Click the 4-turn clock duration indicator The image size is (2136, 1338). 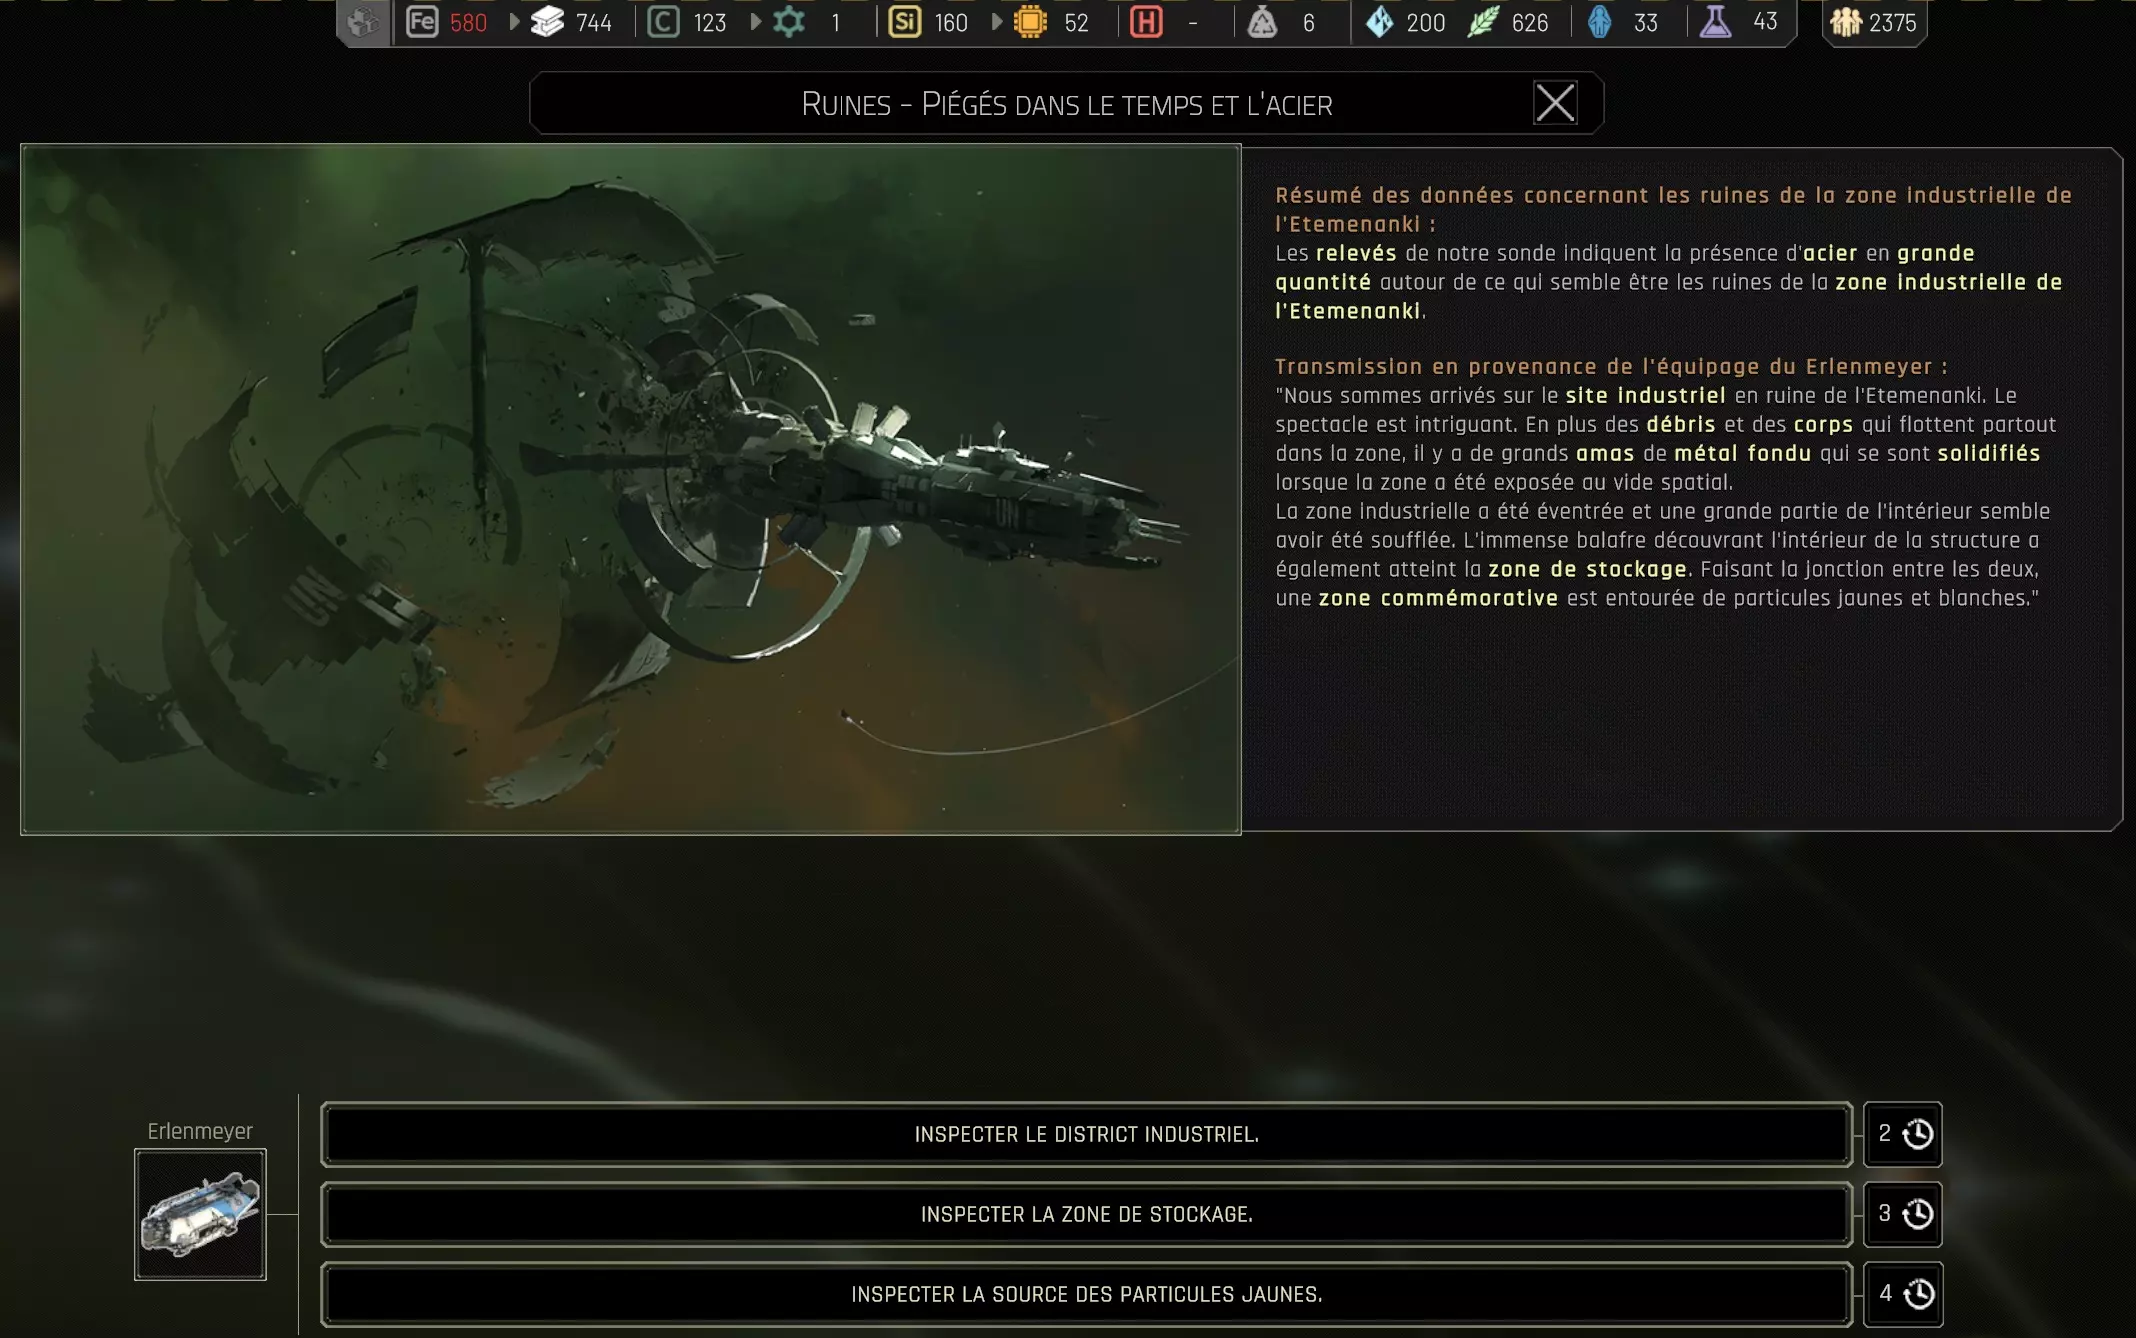pos(1903,1294)
